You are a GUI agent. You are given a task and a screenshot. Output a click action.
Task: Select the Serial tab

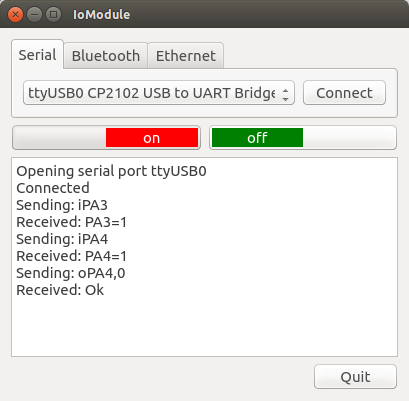point(37,55)
